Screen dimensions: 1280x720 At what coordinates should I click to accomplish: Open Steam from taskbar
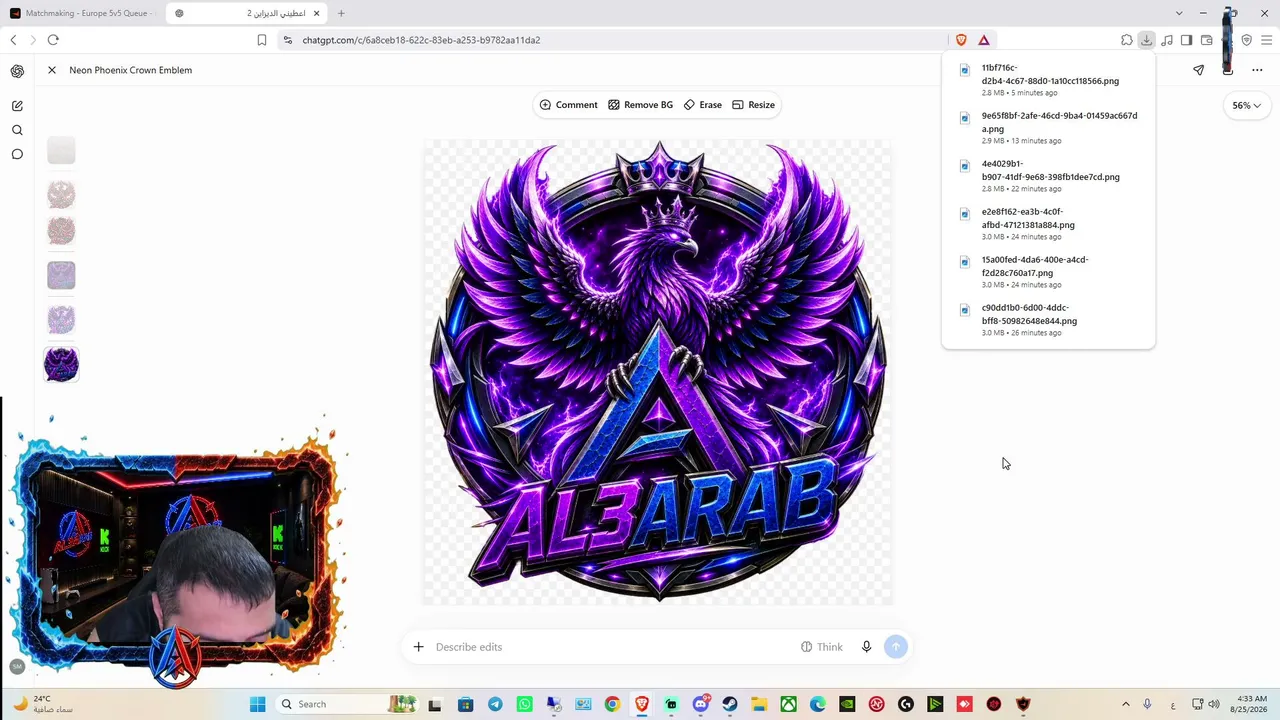pyautogui.click(x=730, y=704)
